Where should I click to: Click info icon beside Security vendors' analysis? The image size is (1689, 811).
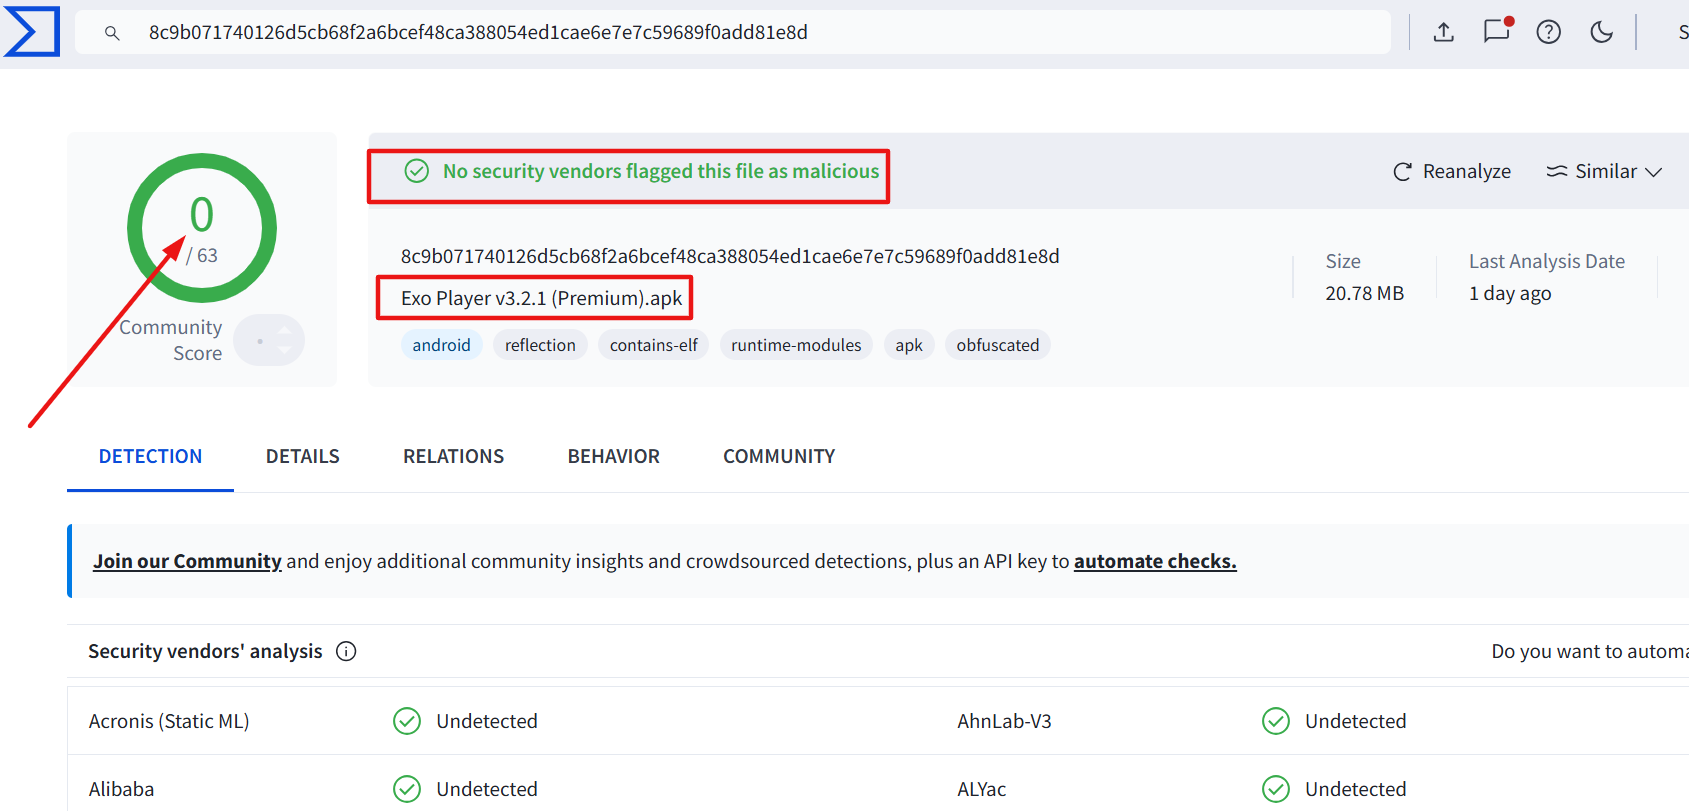(346, 651)
